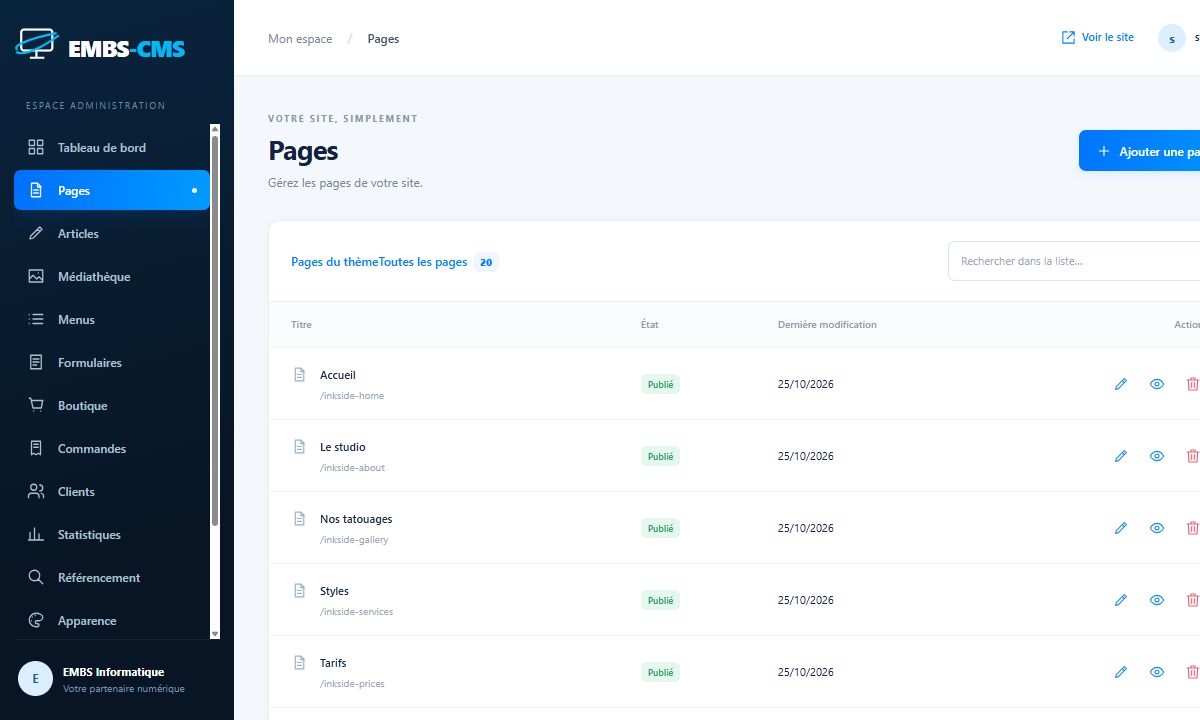1200x720 pixels.
Task: Delete the Nos tatouages page
Action: [x=1192, y=528]
